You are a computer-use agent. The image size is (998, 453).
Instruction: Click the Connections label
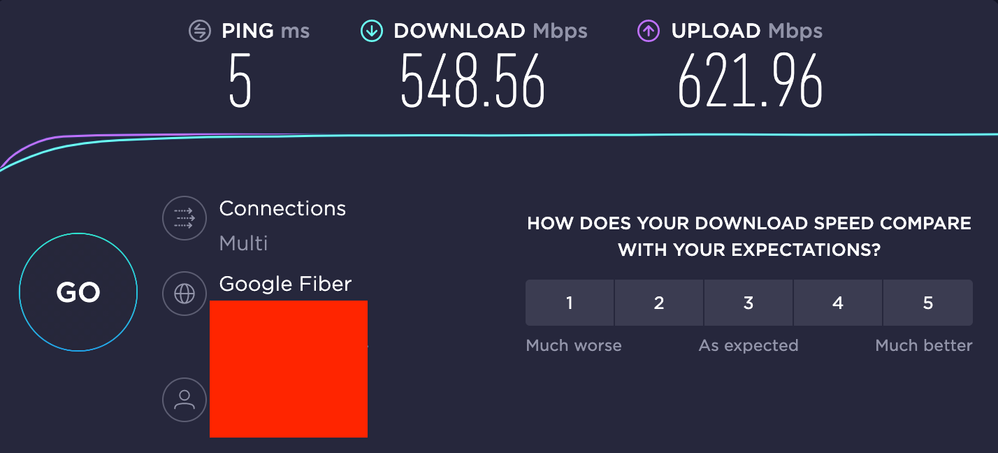282,209
